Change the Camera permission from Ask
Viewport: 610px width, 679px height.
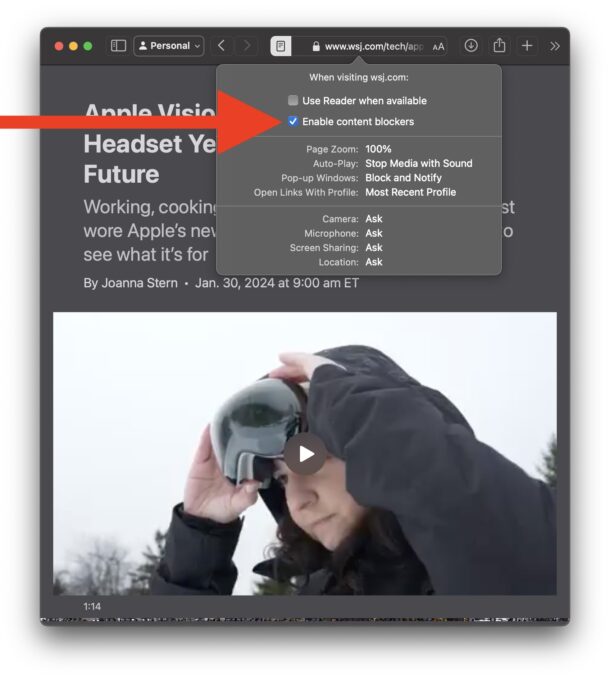pyautogui.click(x=374, y=219)
